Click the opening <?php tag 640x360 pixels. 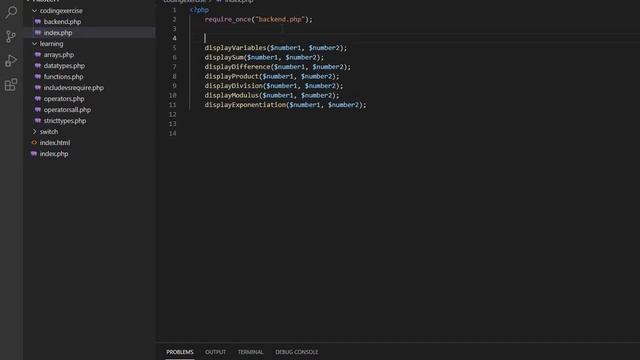click(x=199, y=10)
